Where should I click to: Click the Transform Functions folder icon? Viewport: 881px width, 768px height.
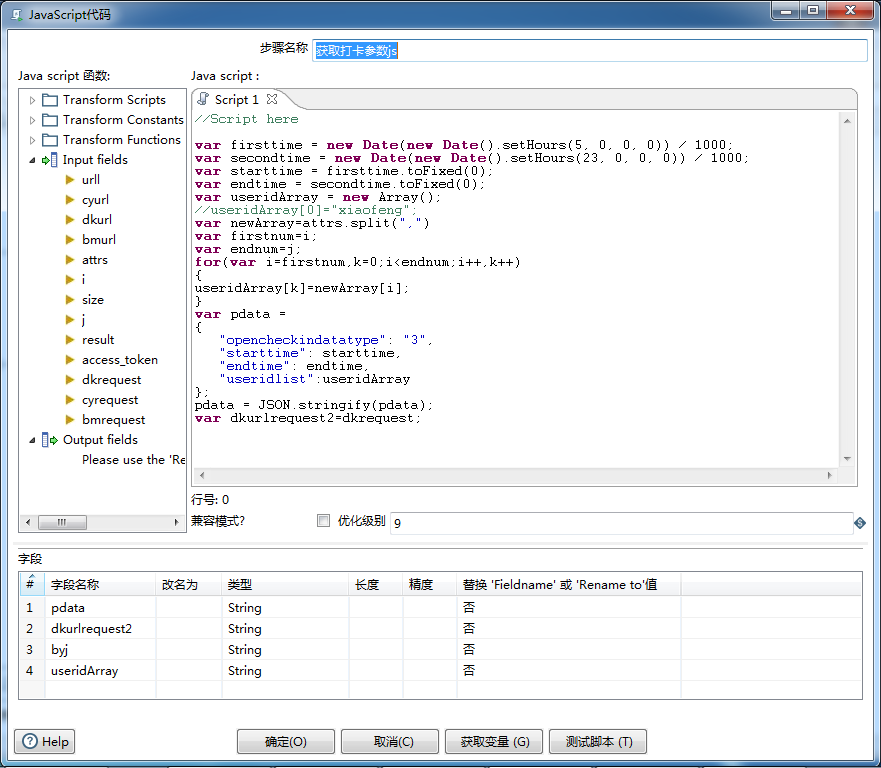(50, 140)
